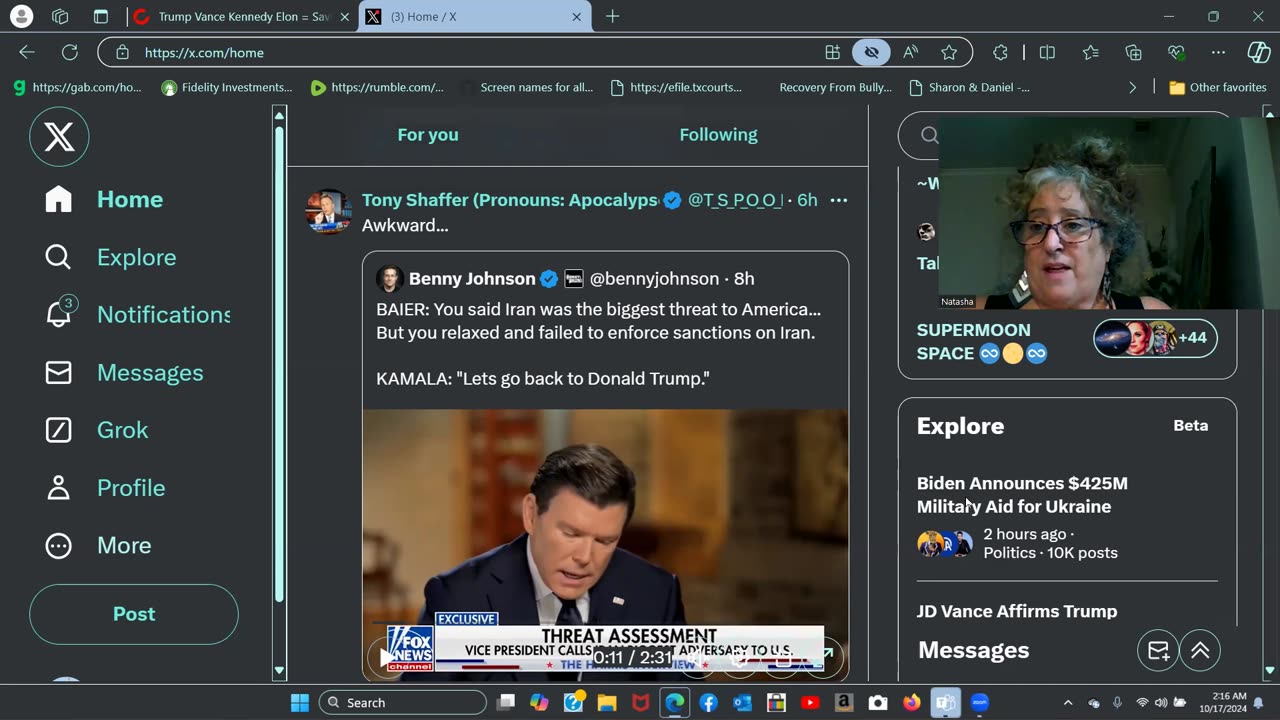Viewport: 1280px width, 720px height.
Task: Open Explore in X sidebar
Action: point(111,257)
